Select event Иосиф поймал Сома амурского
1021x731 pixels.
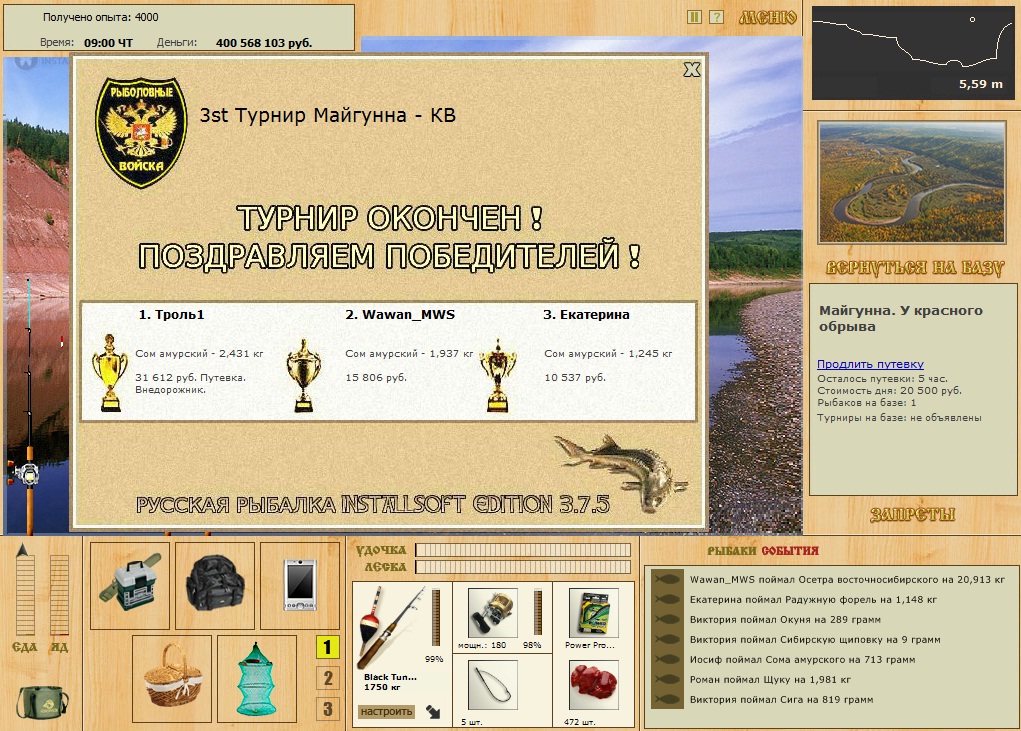[x=802, y=659]
